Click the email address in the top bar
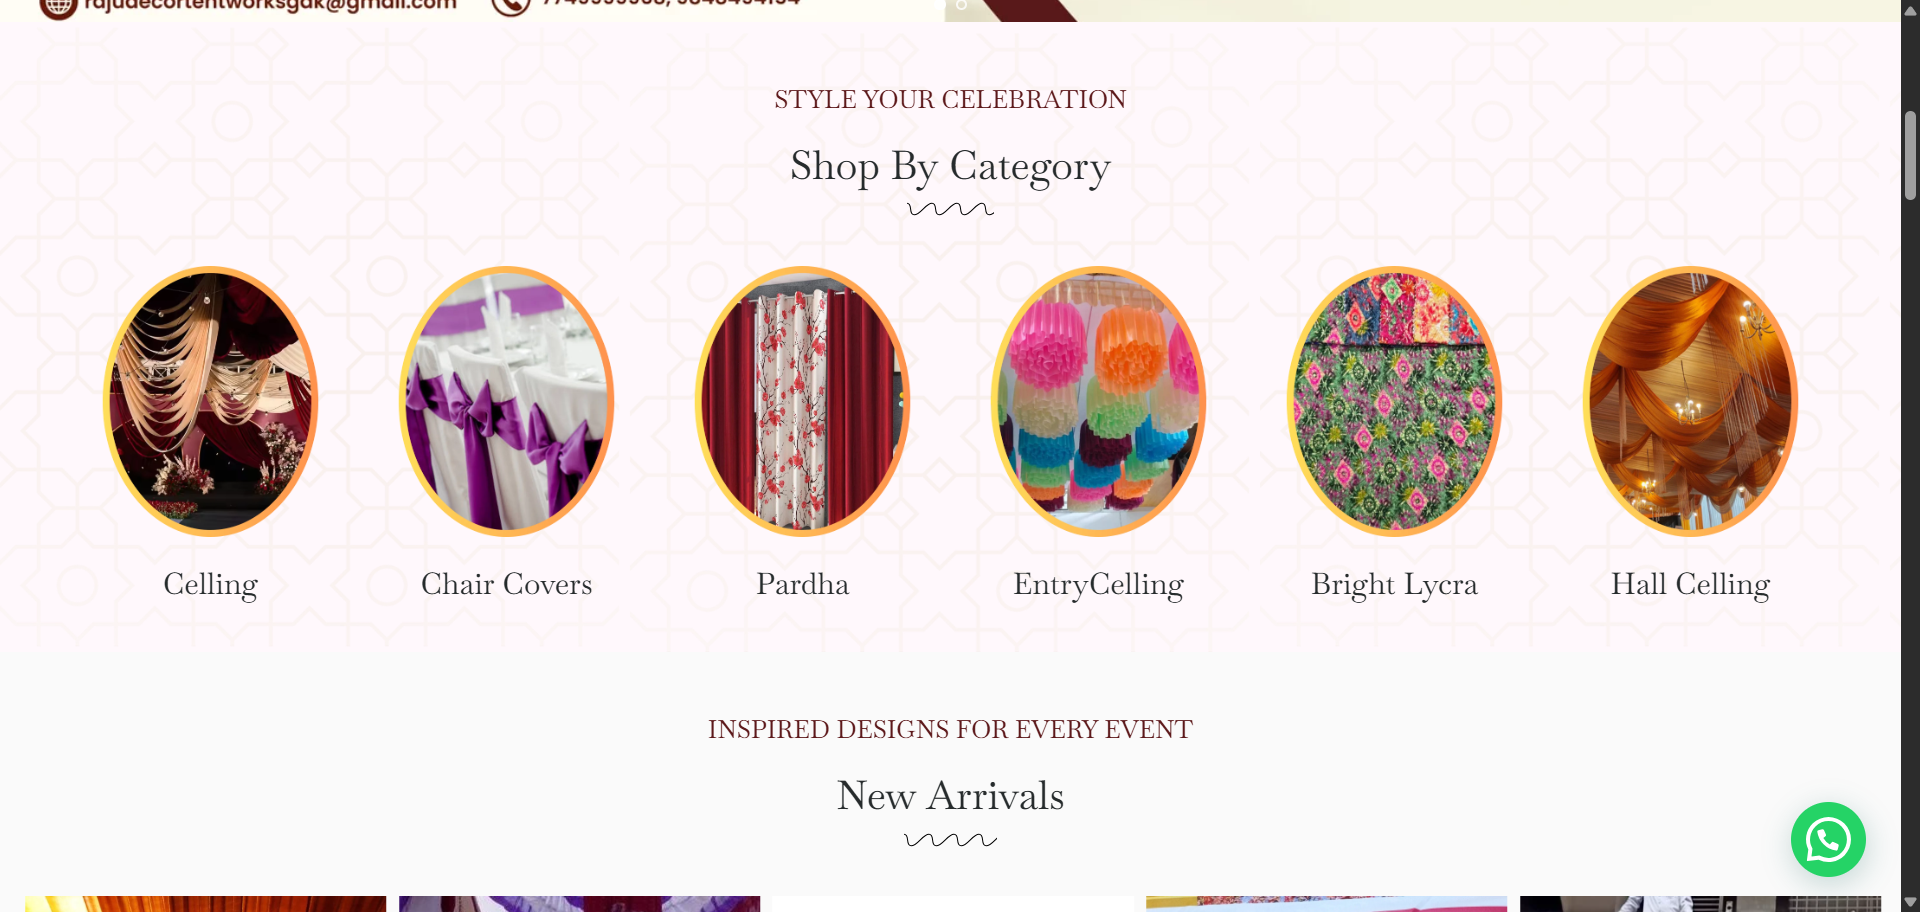This screenshot has height=912, width=1920. pyautogui.click(x=270, y=5)
